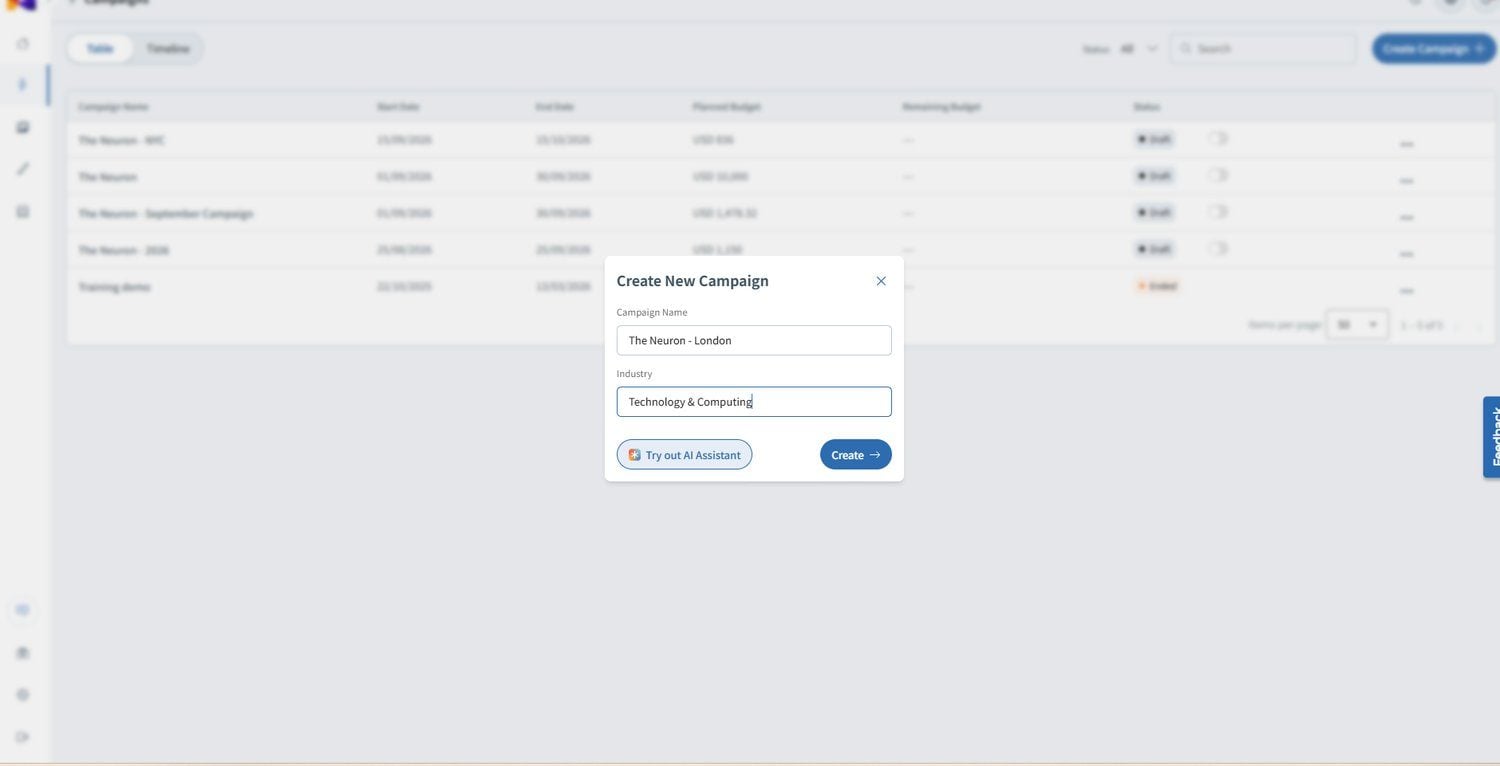Open The Neuron - September Campaign row
The image size is (1500, 766).
coord(166,213)
